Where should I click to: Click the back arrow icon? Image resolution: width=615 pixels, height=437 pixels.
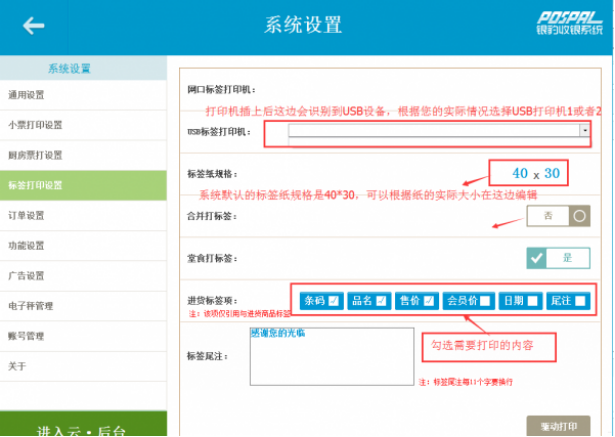pos(33,26)
